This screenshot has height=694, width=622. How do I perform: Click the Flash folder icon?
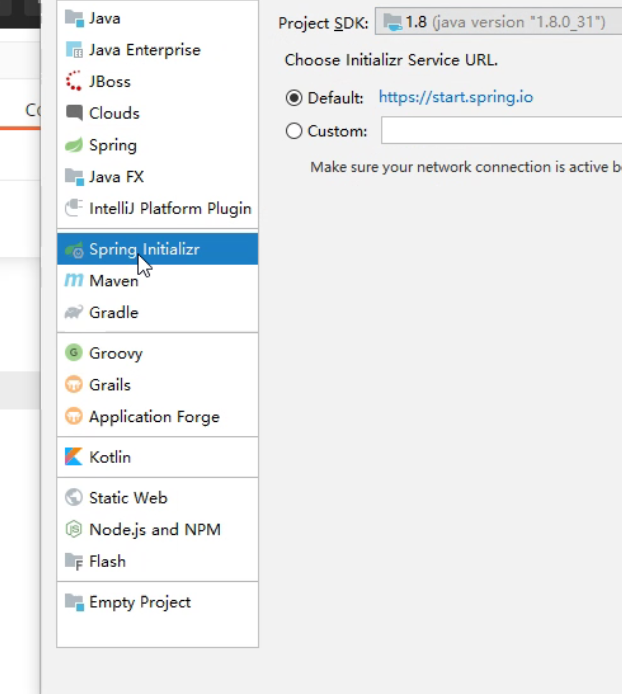click(74, 561)
